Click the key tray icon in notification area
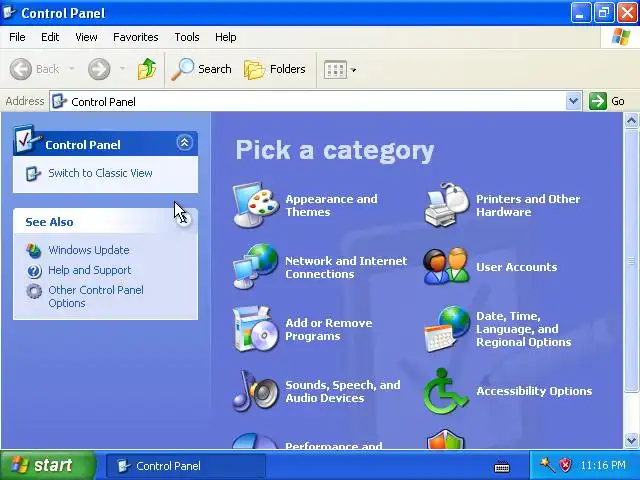This screenshot has height=480, width=640. click(547, 465)
